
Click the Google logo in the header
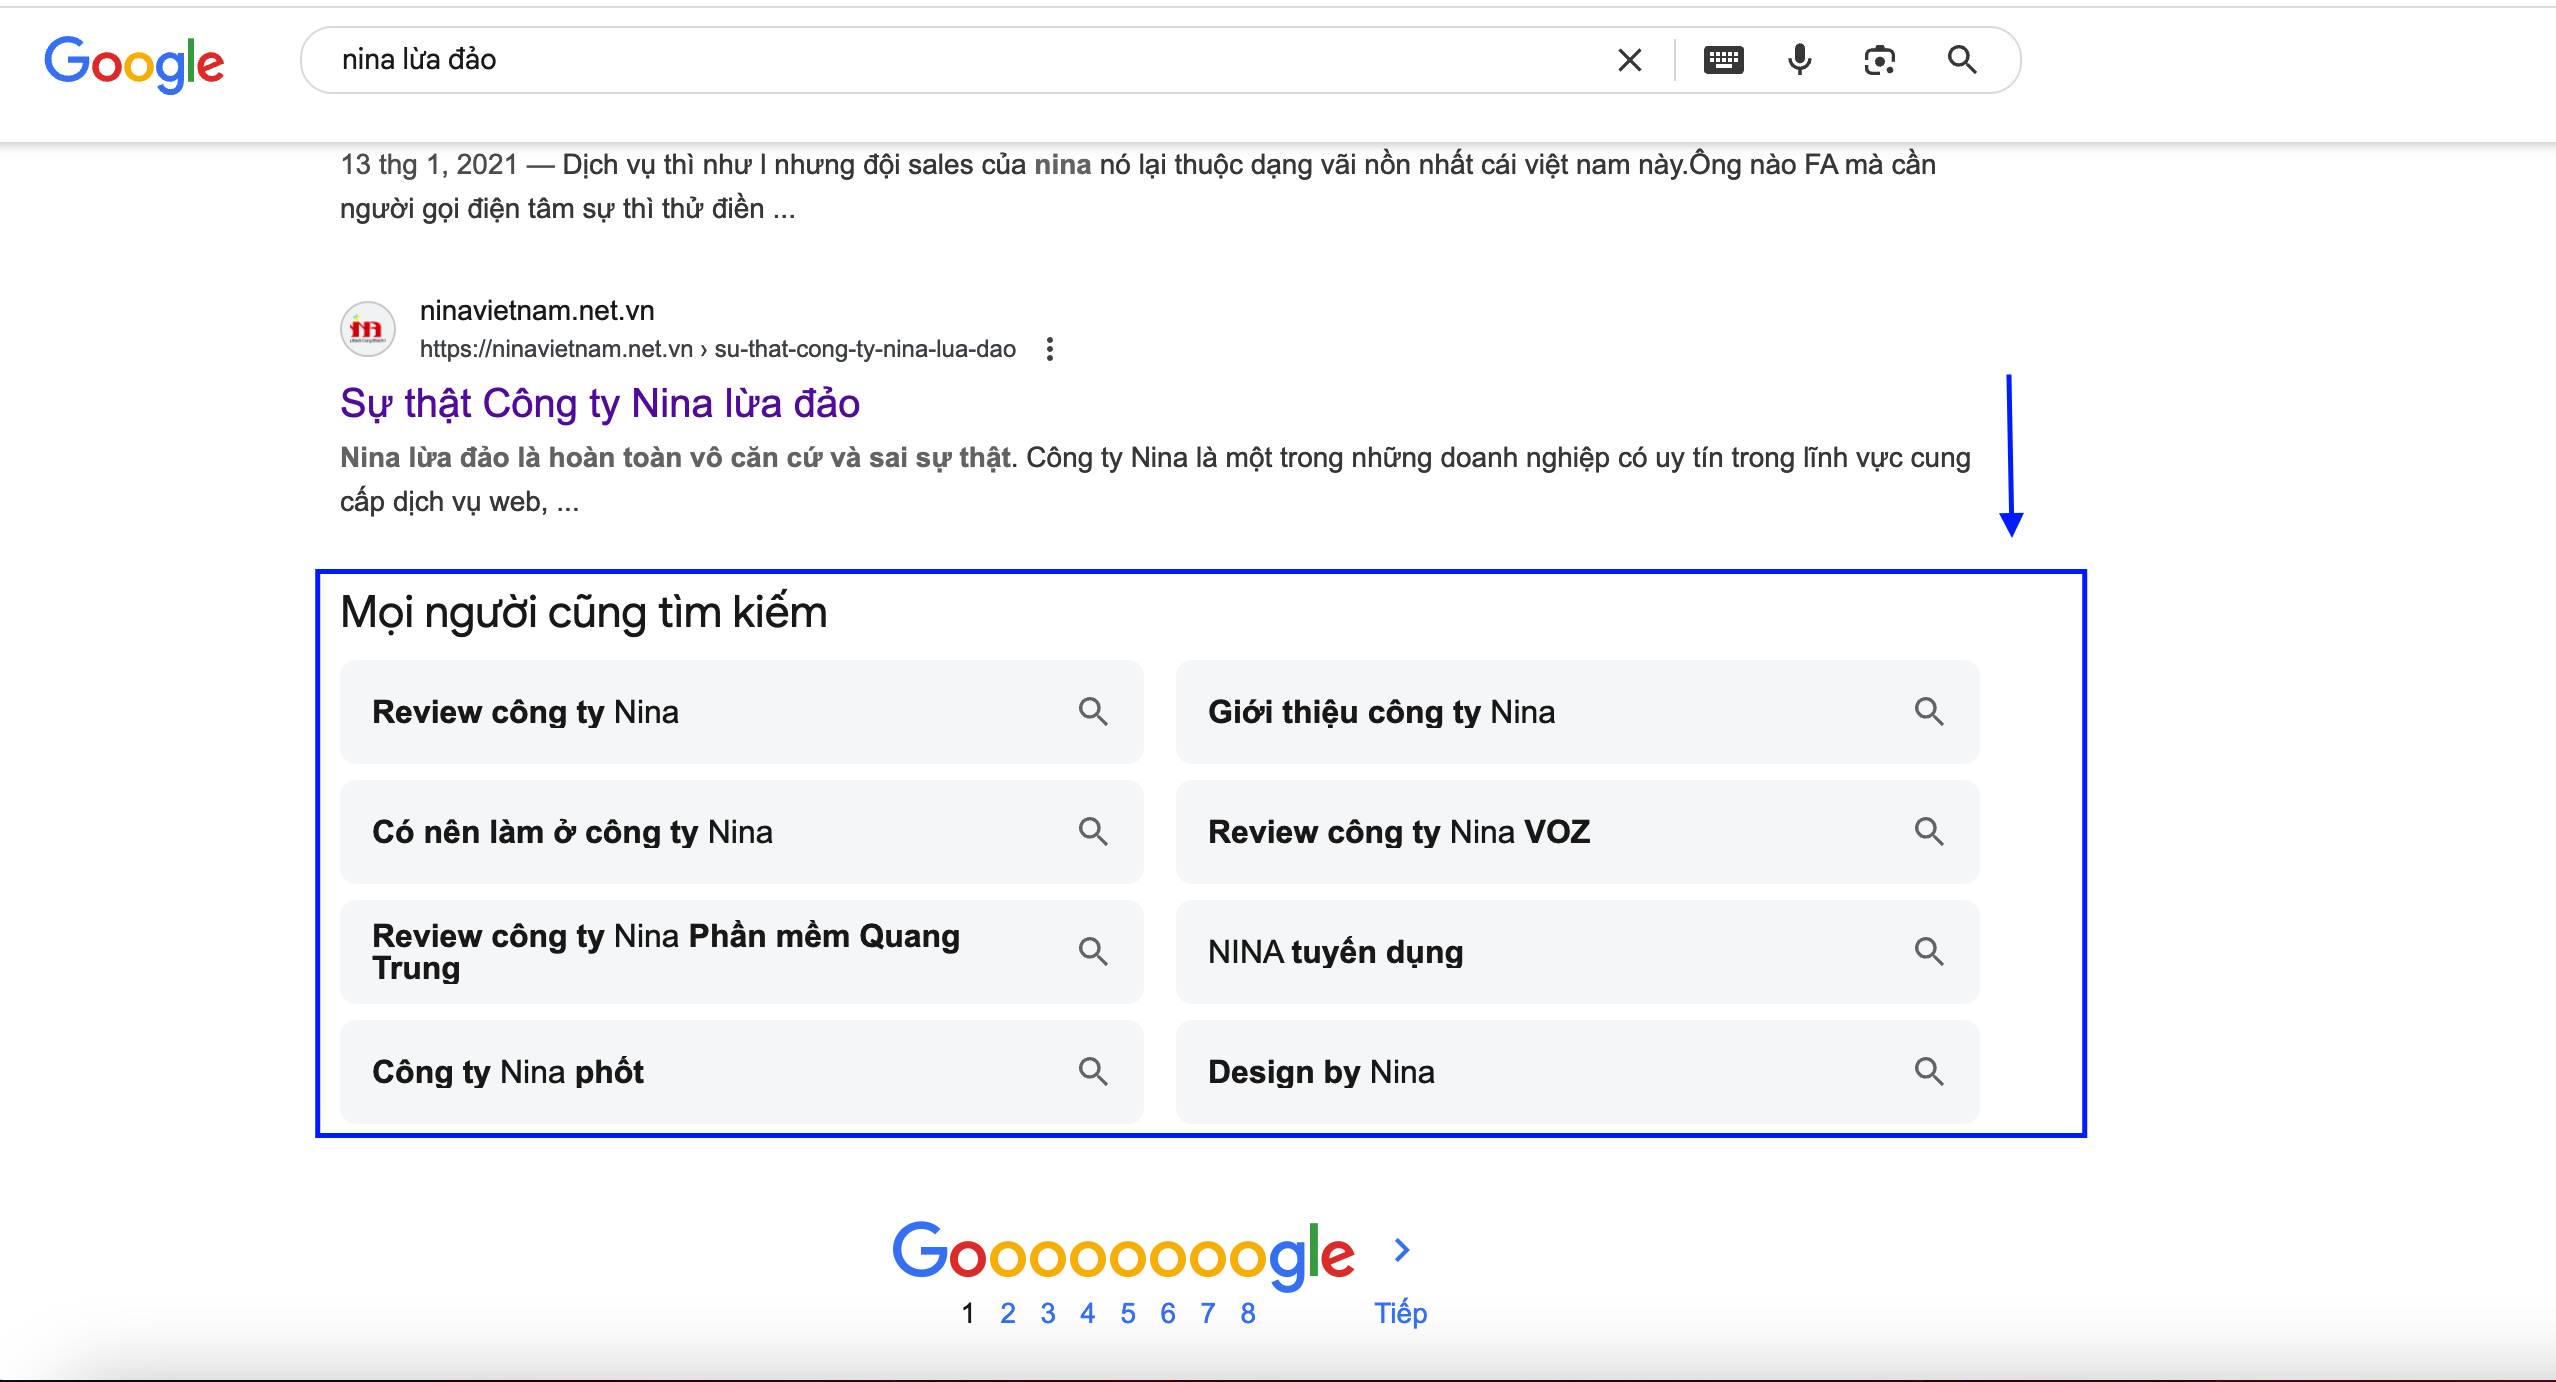[134, 63]
